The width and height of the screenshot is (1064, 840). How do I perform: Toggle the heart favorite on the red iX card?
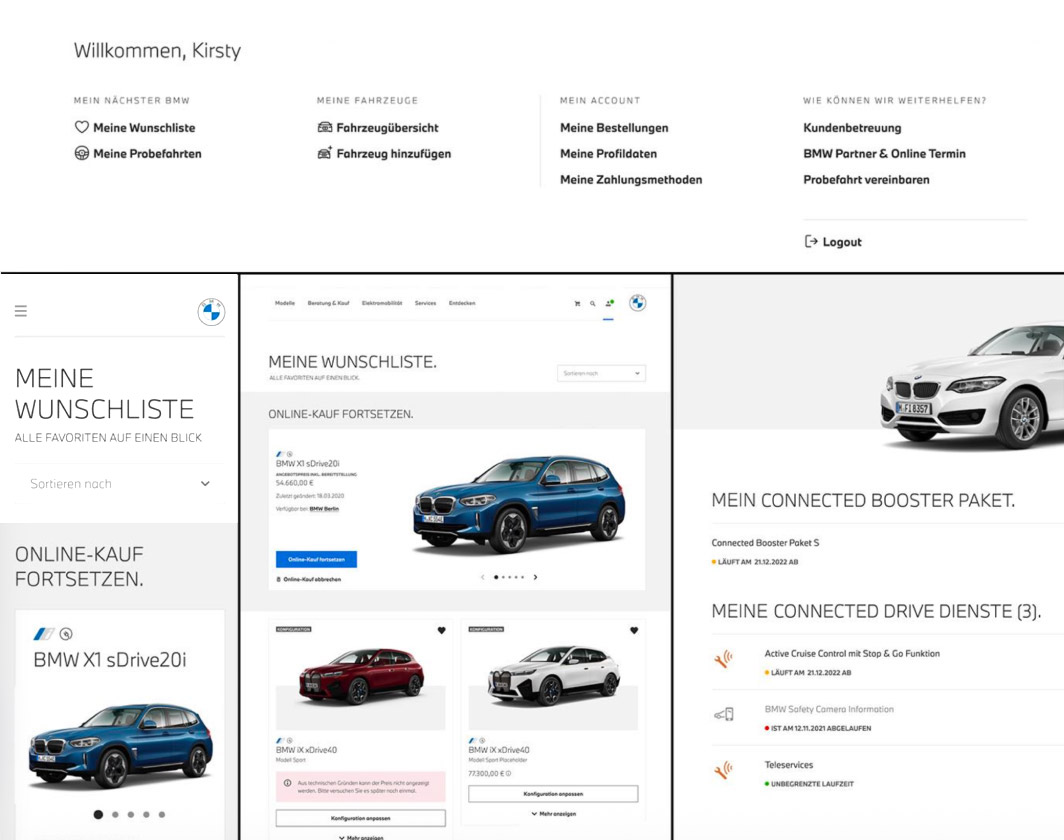coord(442,630)
